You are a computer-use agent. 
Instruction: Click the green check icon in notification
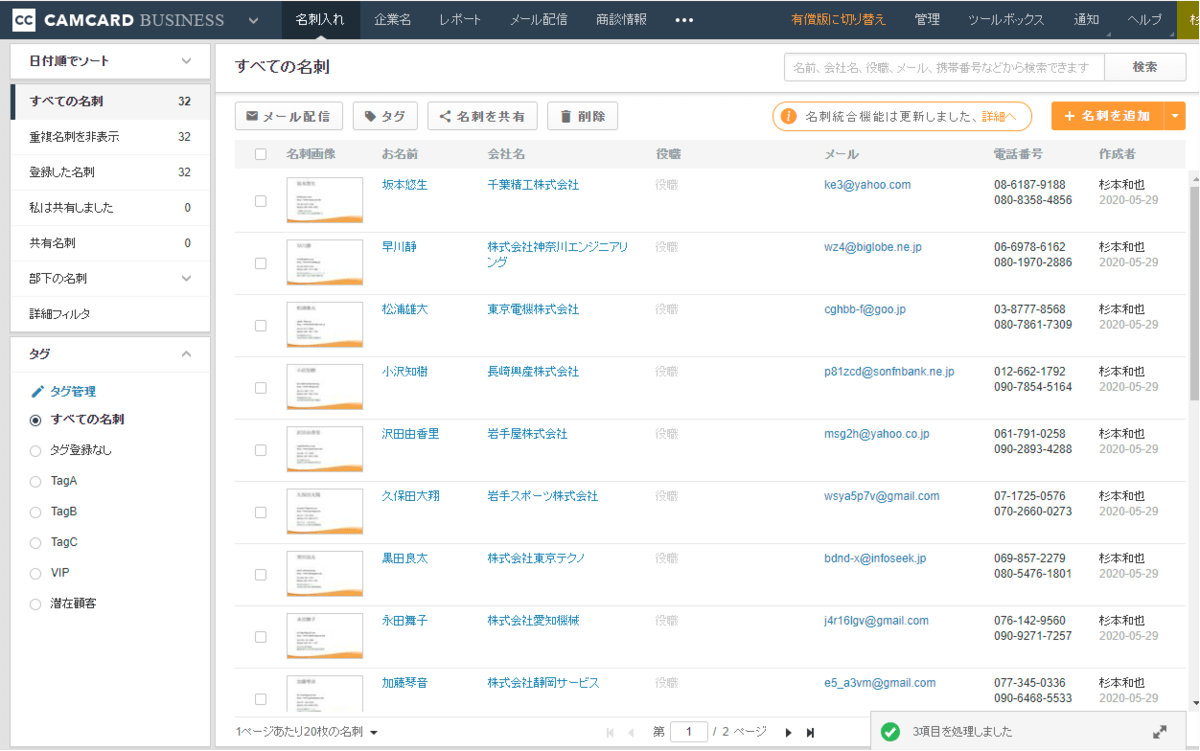(x=890, y=732)
